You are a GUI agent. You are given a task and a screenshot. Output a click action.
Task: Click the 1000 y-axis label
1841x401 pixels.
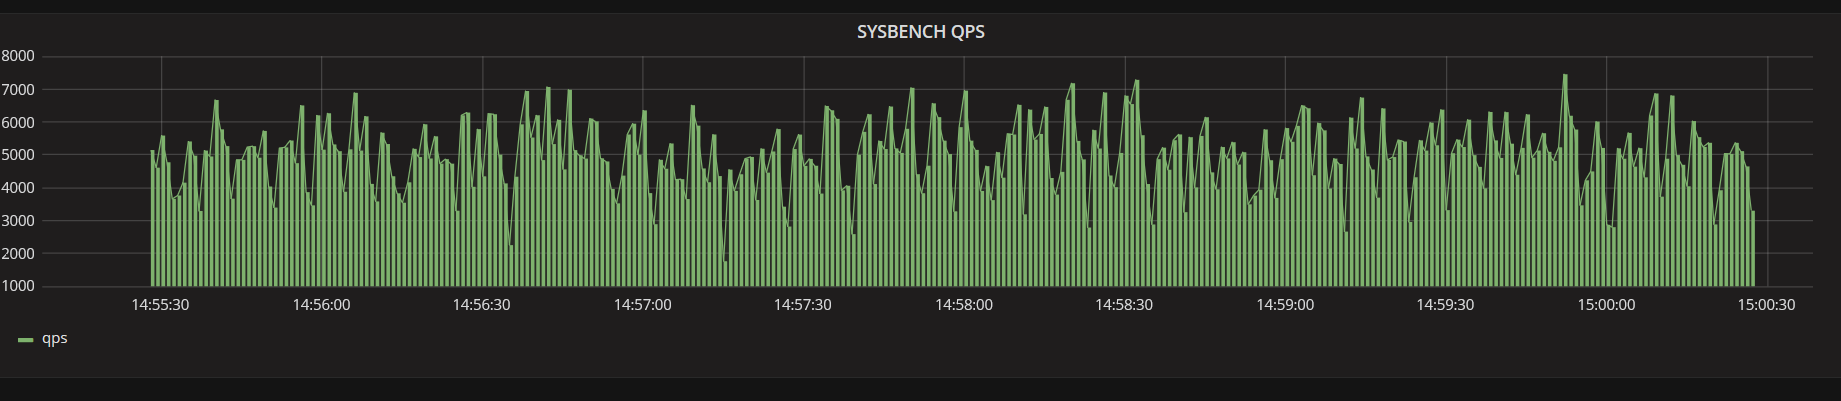[x=18, y=286]
